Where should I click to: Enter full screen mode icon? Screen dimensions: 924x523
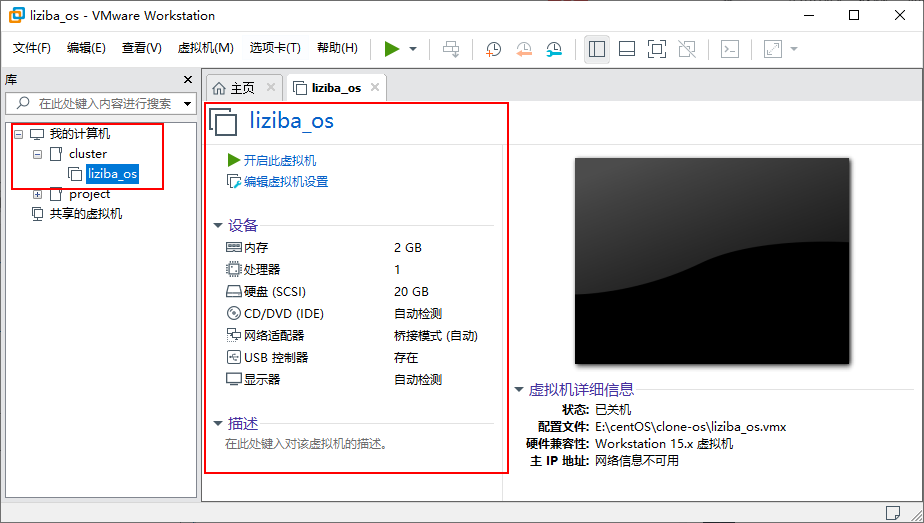click(657, 49)
